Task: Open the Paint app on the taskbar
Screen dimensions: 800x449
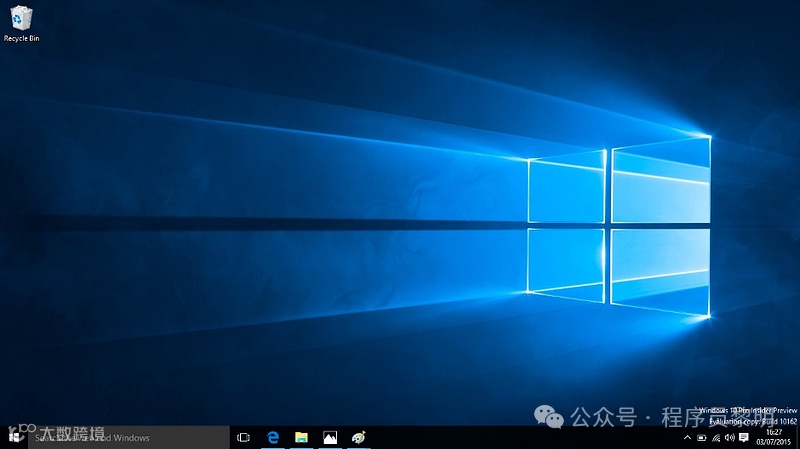Action: coord(359,438)
